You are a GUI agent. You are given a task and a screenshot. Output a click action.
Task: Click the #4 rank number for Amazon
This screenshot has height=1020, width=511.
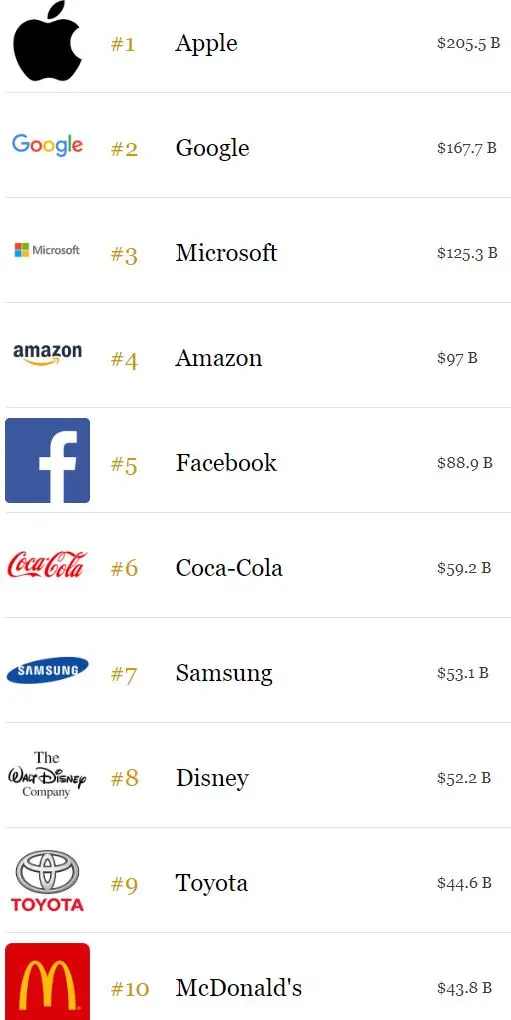click(124, 359)
